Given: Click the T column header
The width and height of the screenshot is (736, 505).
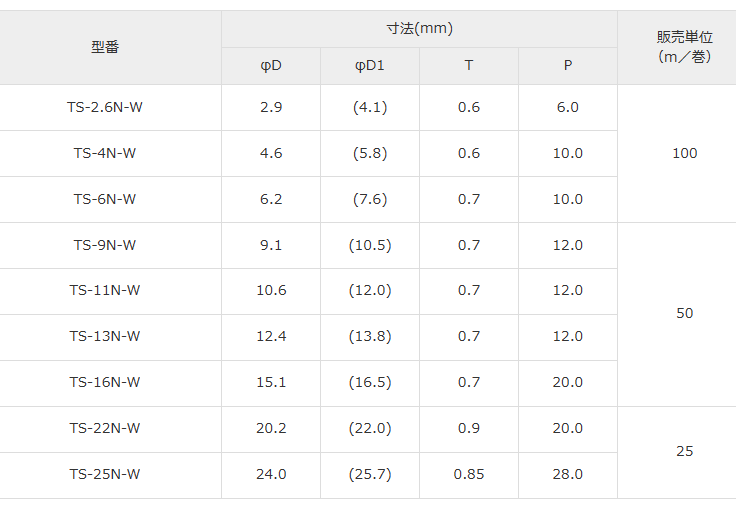Looking at the screenshot, I should point(469,66).
